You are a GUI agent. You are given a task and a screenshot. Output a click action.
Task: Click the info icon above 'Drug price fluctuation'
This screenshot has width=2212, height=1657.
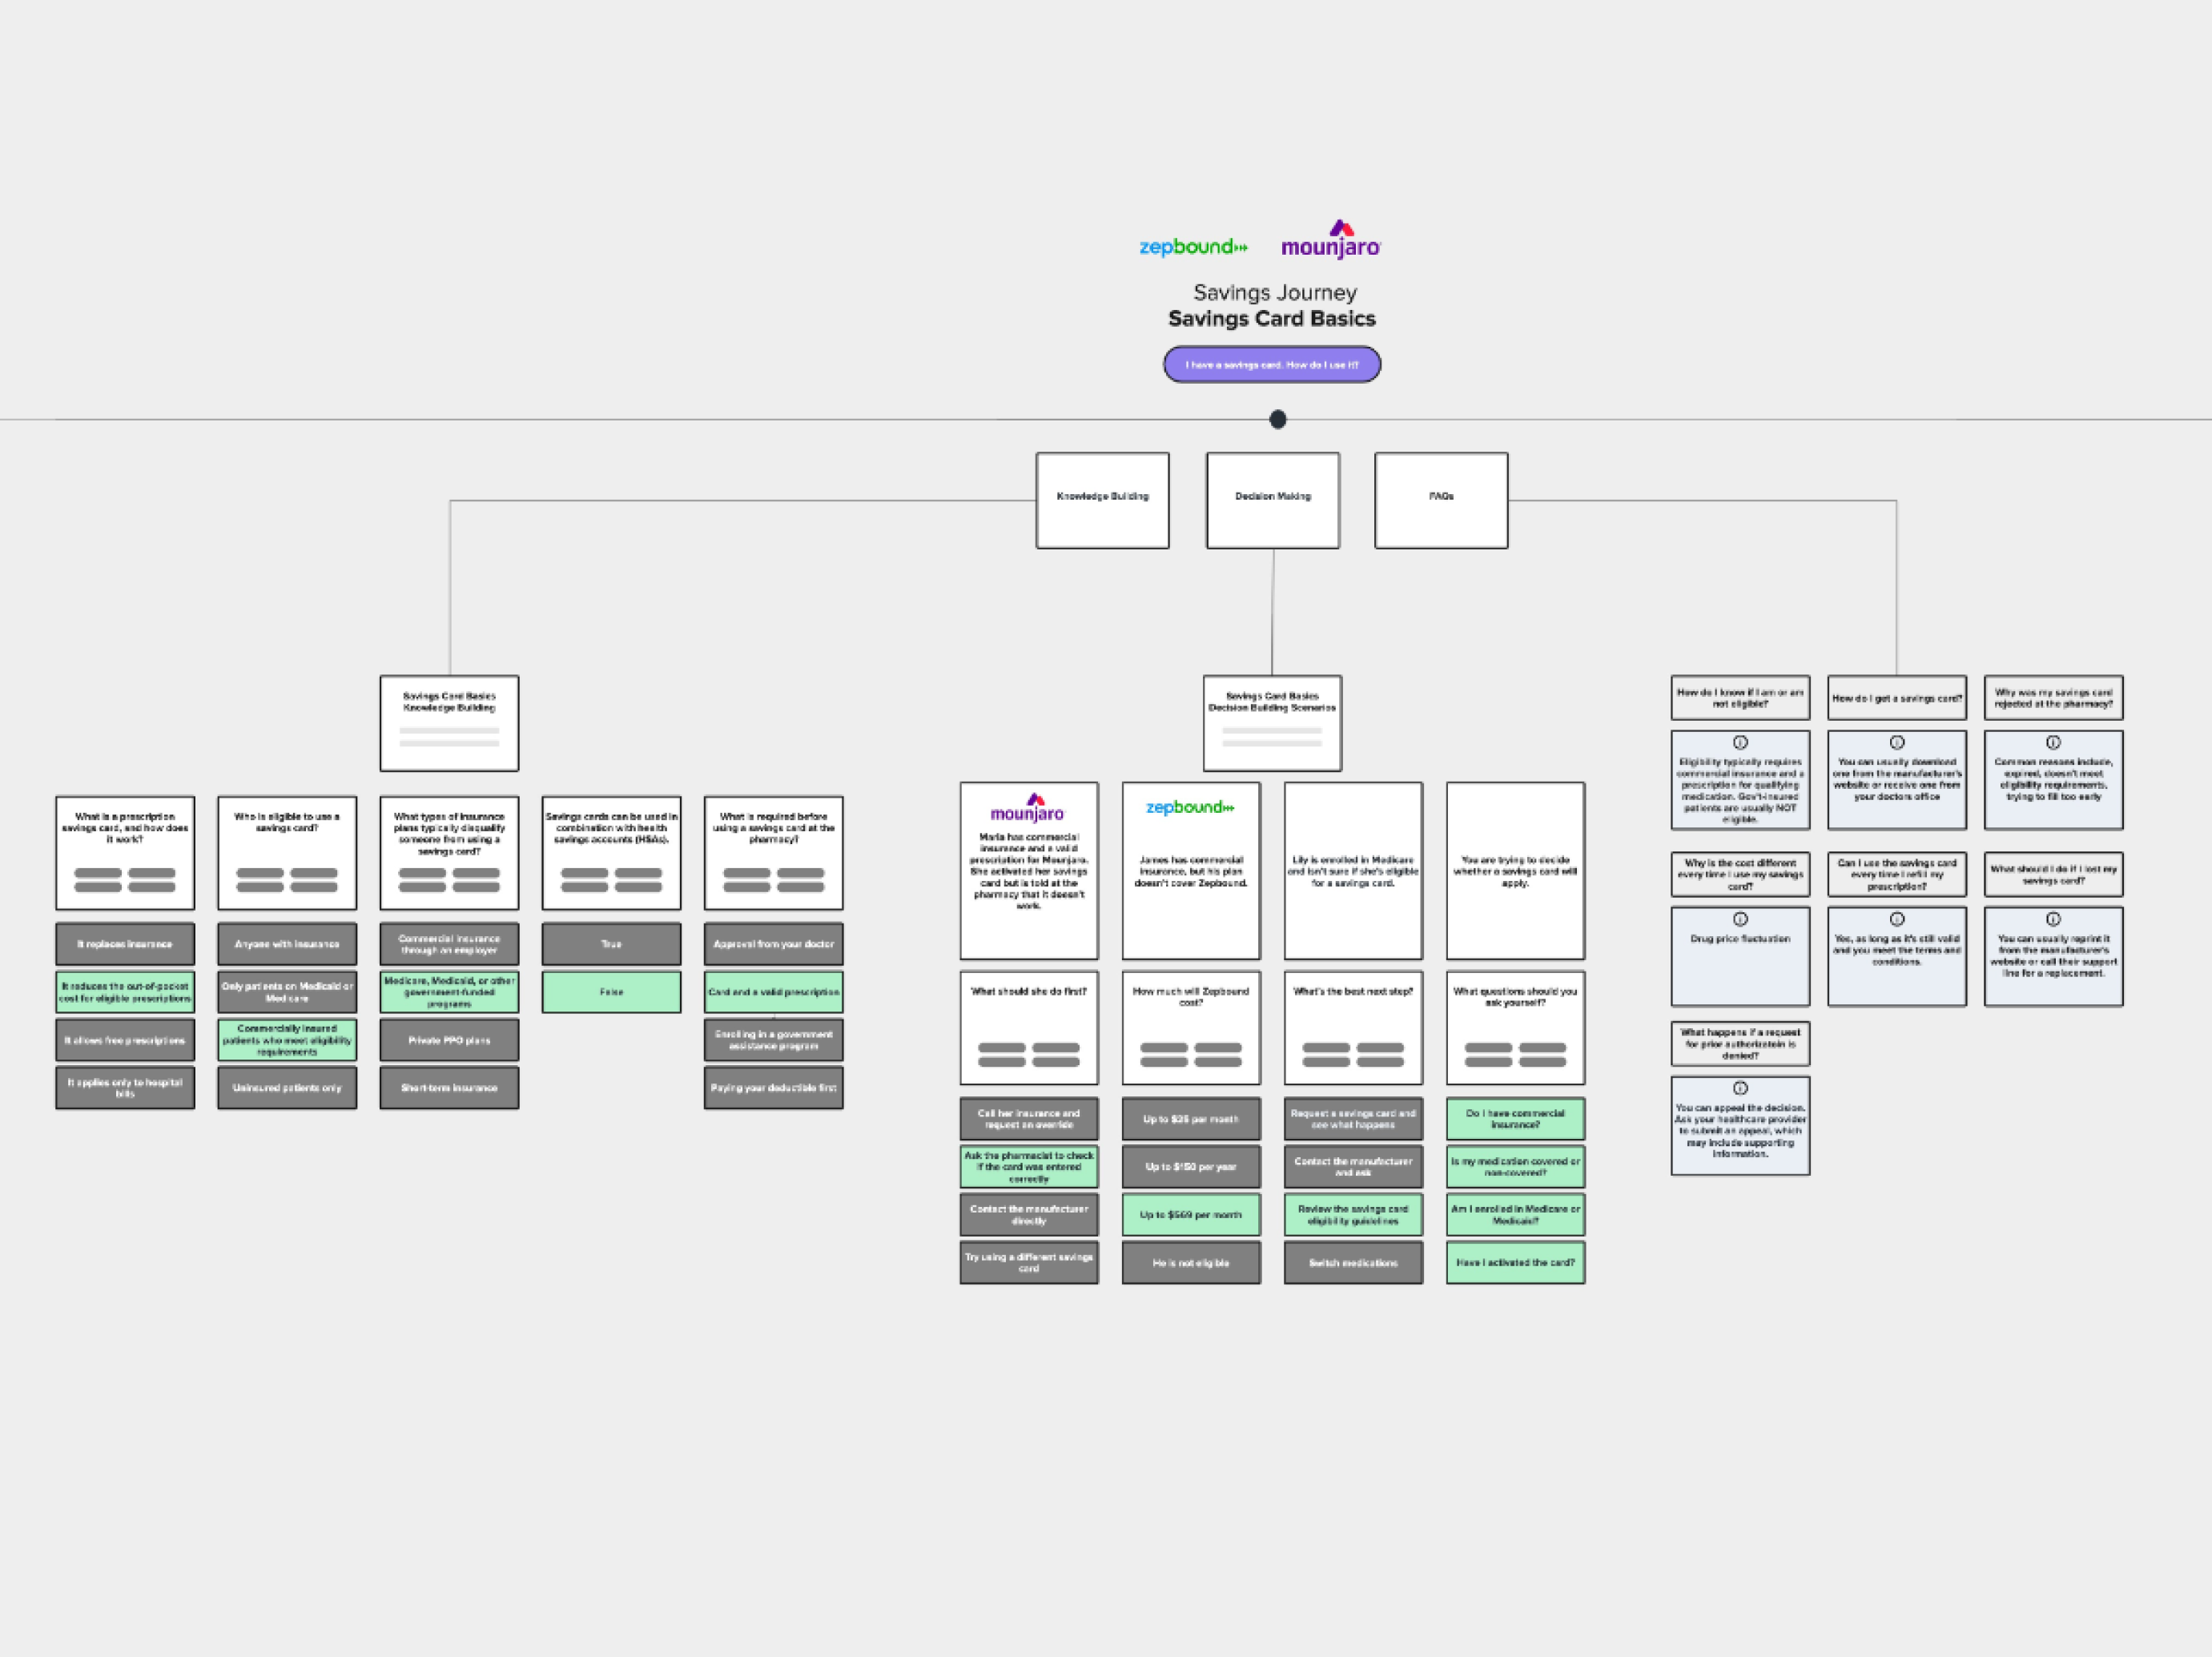click(1740, 919)
